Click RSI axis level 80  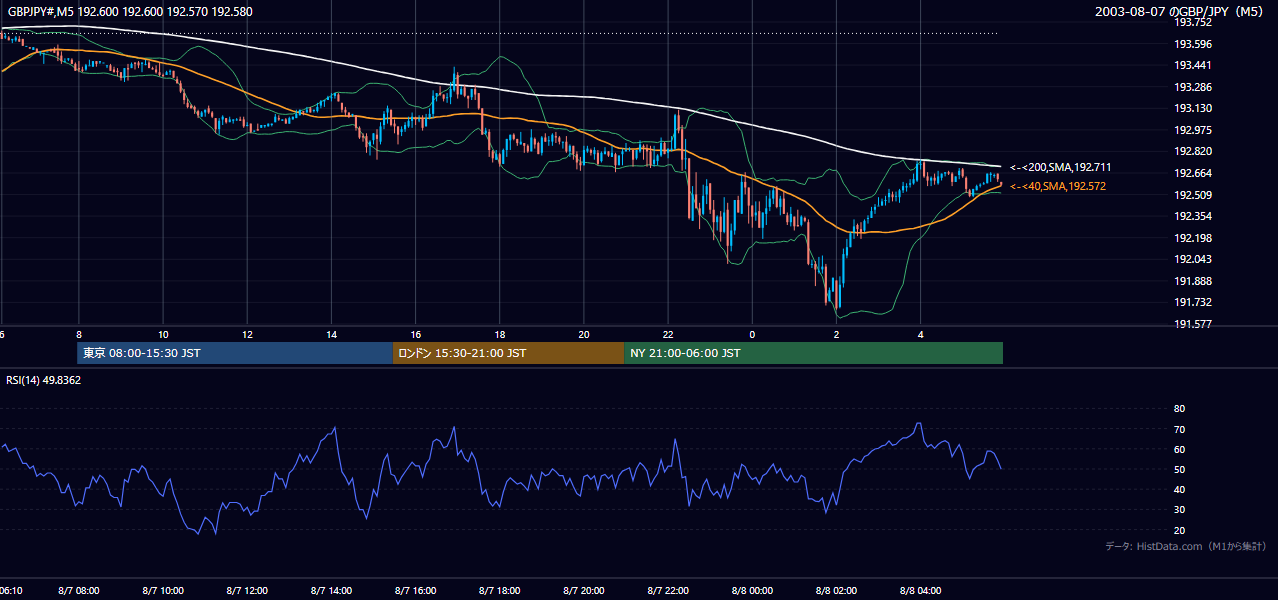[x=1179, y=409]
